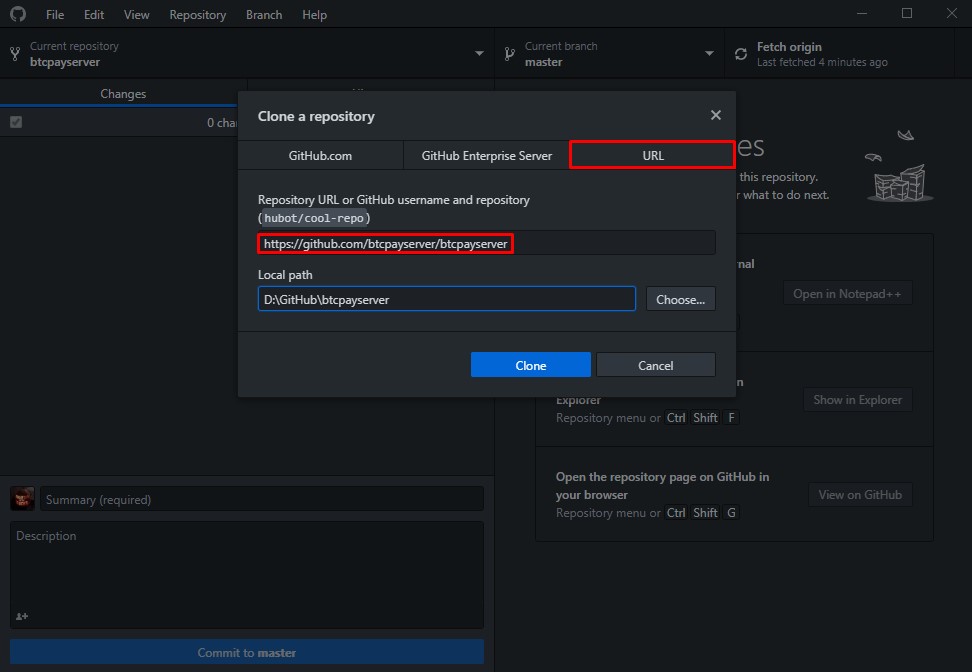Click the Local path input field

(x=446, y=299)
